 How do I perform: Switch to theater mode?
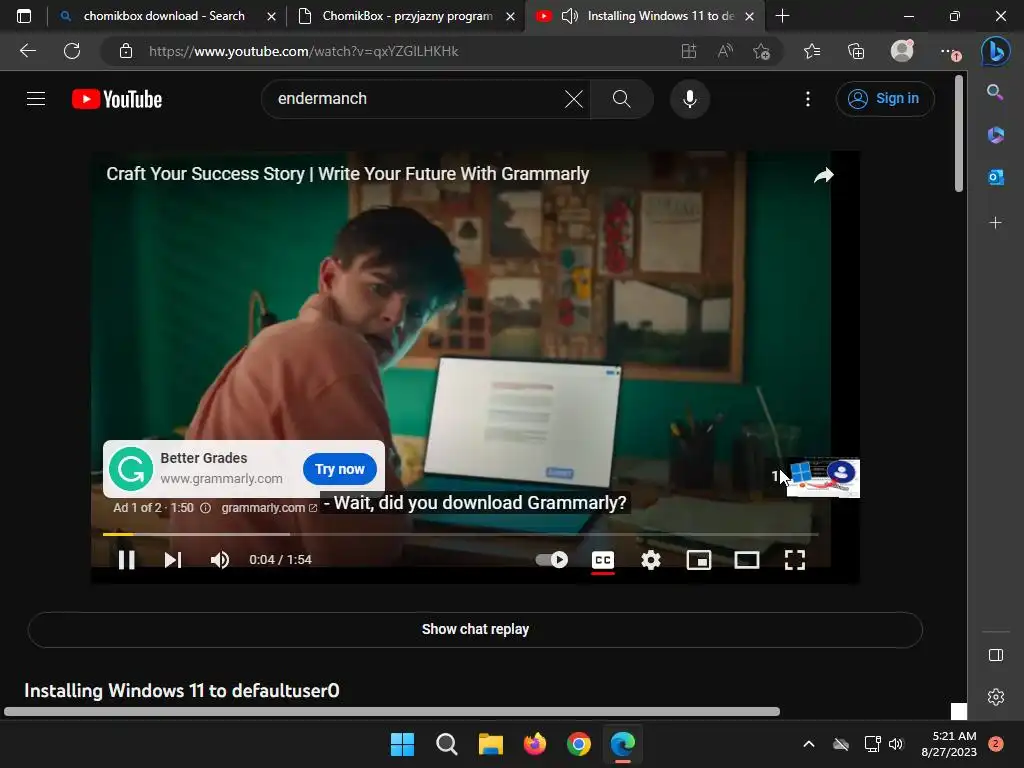pyautogui.click(x=746, y=560)
